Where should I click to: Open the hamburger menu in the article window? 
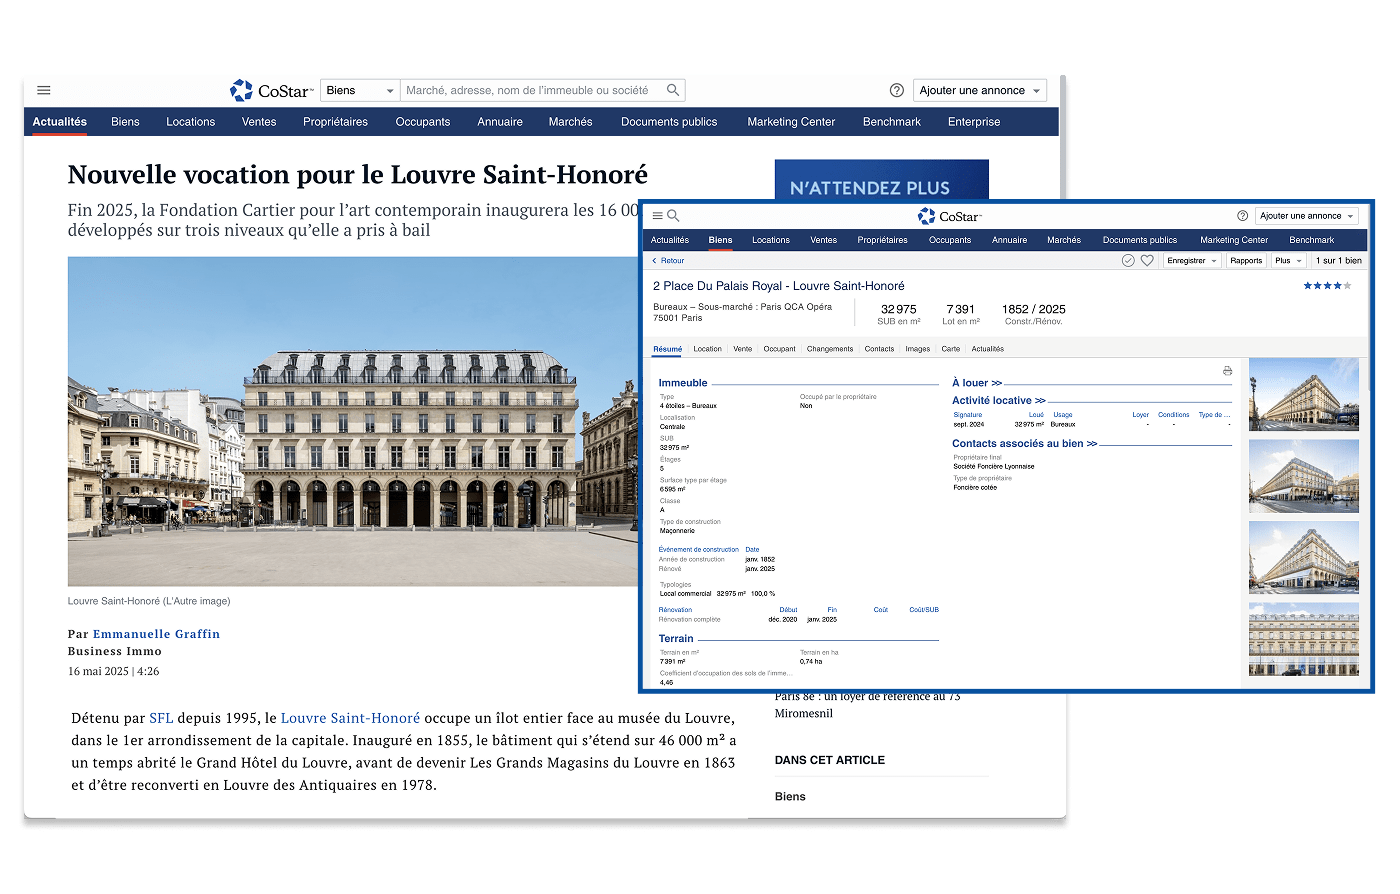(x=44, y=90)
